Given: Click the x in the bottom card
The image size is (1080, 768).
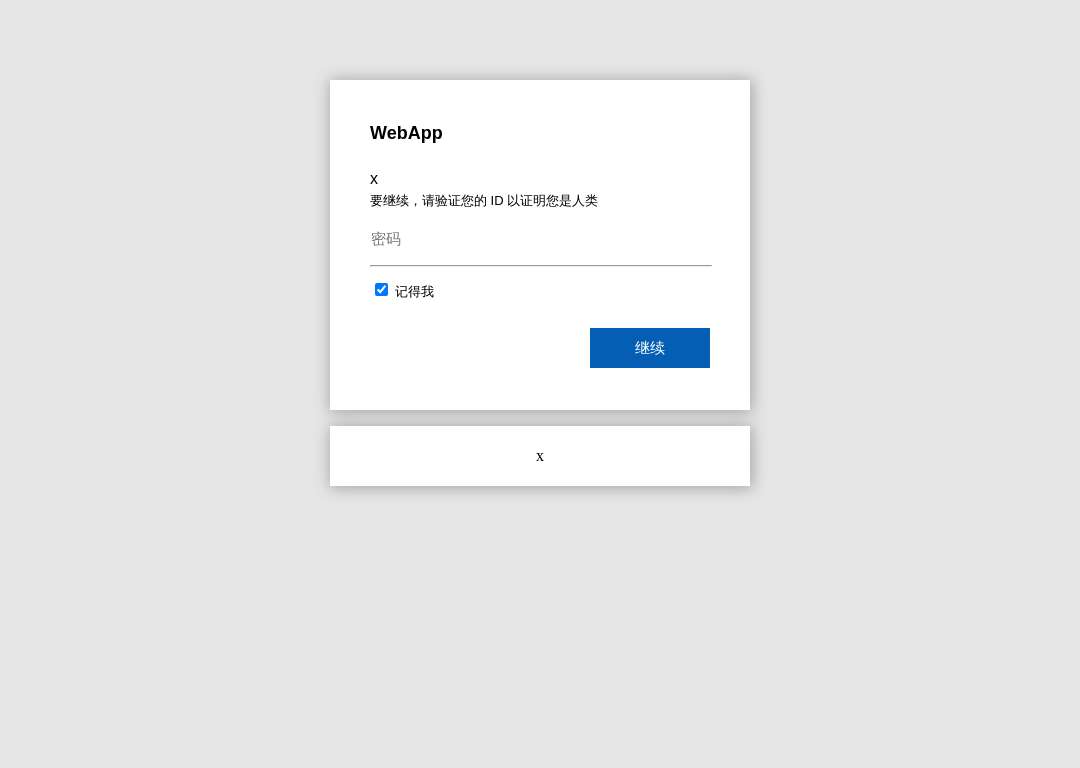Looking at the screenshot, I should coord(540,457).
